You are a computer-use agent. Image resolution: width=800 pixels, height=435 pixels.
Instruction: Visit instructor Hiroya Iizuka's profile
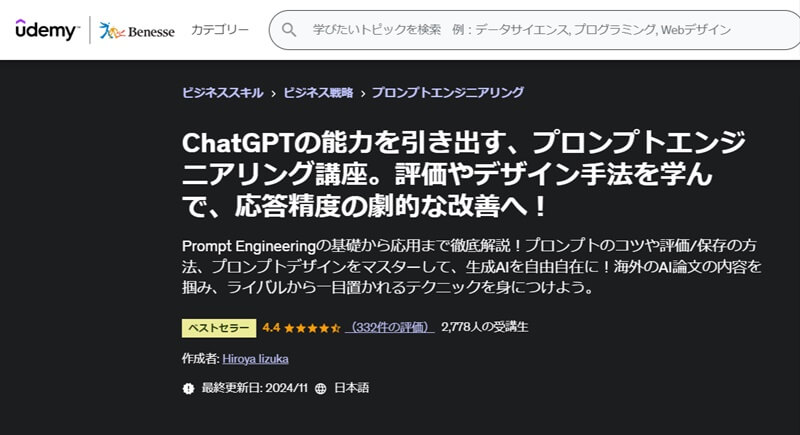click(x=255, y=358)
